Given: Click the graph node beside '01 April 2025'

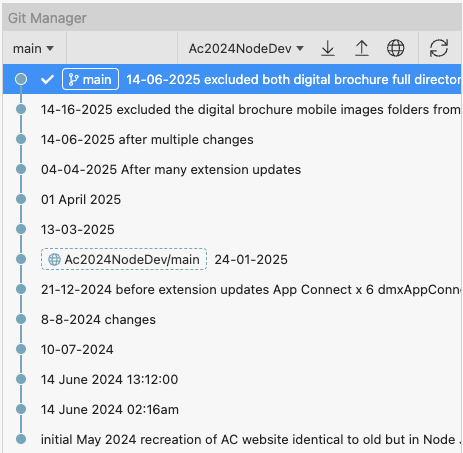Looking at the screenshot, I should pyautogui.click(x=21, y=199).
